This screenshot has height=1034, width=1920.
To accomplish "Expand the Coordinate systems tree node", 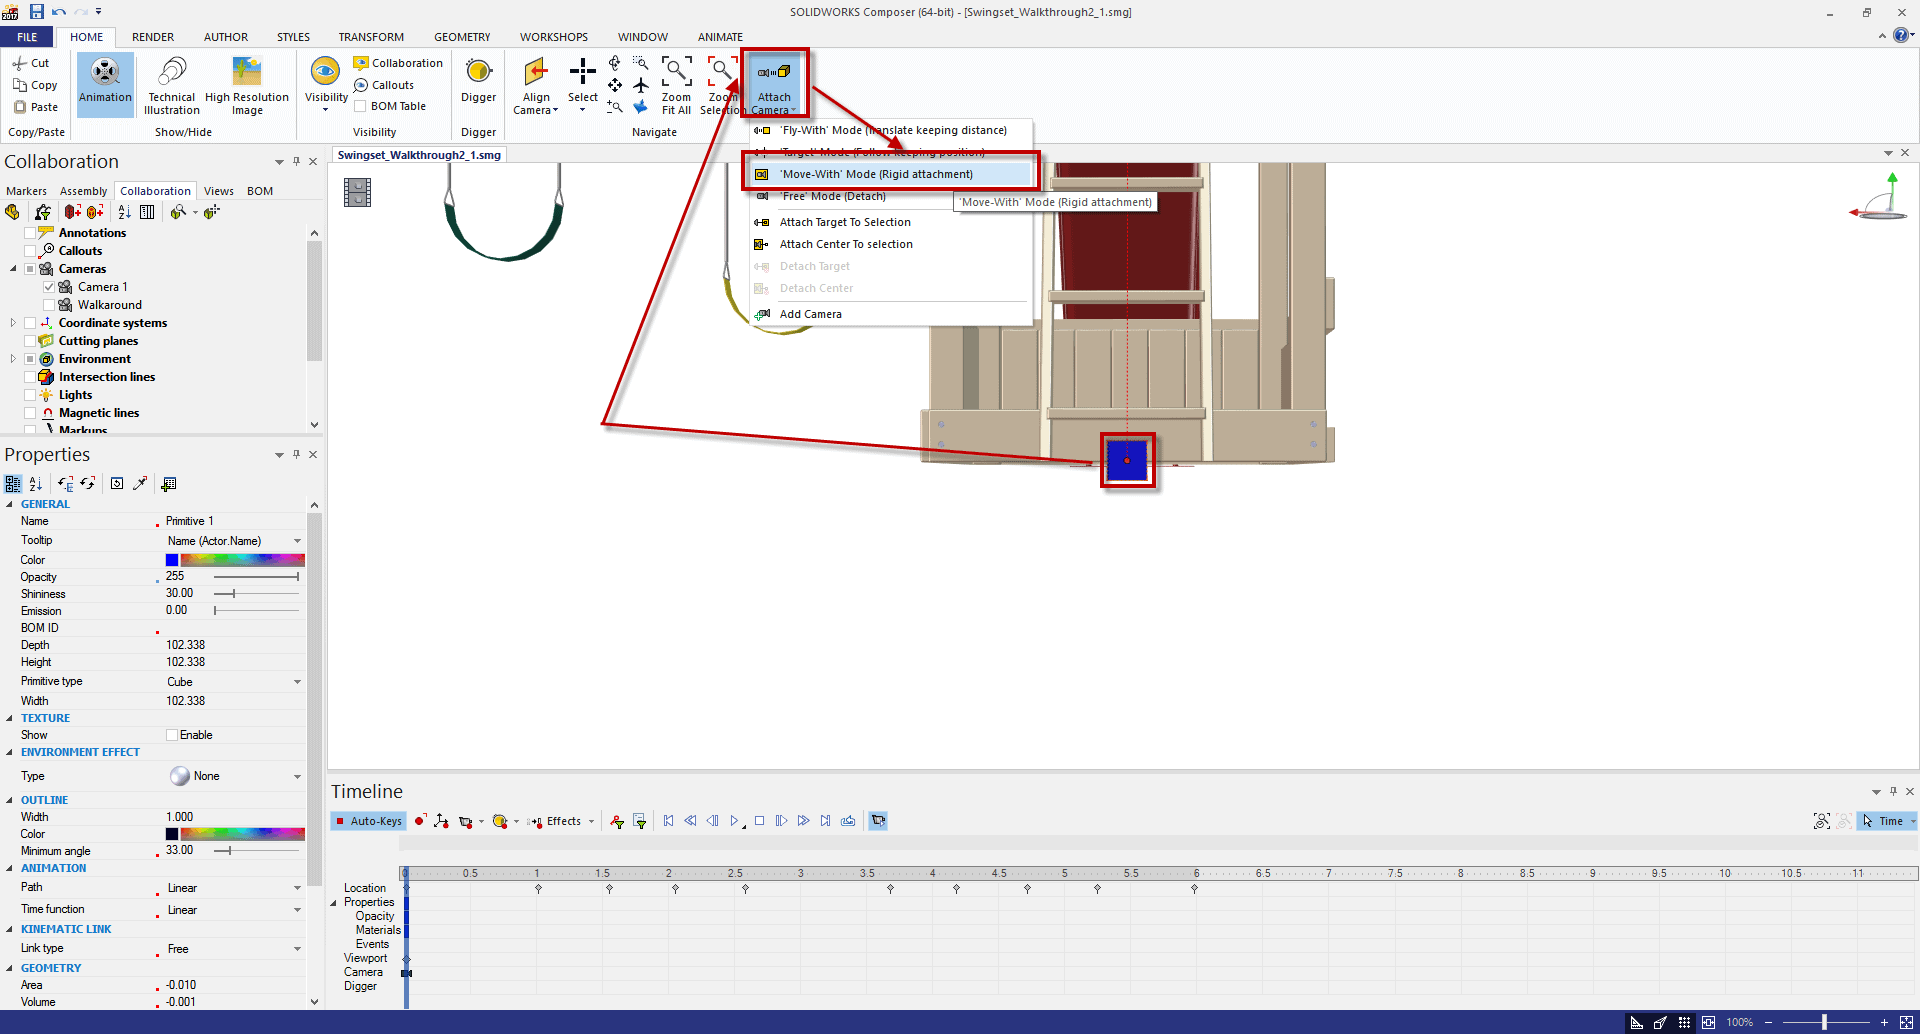I will [13, 323].
